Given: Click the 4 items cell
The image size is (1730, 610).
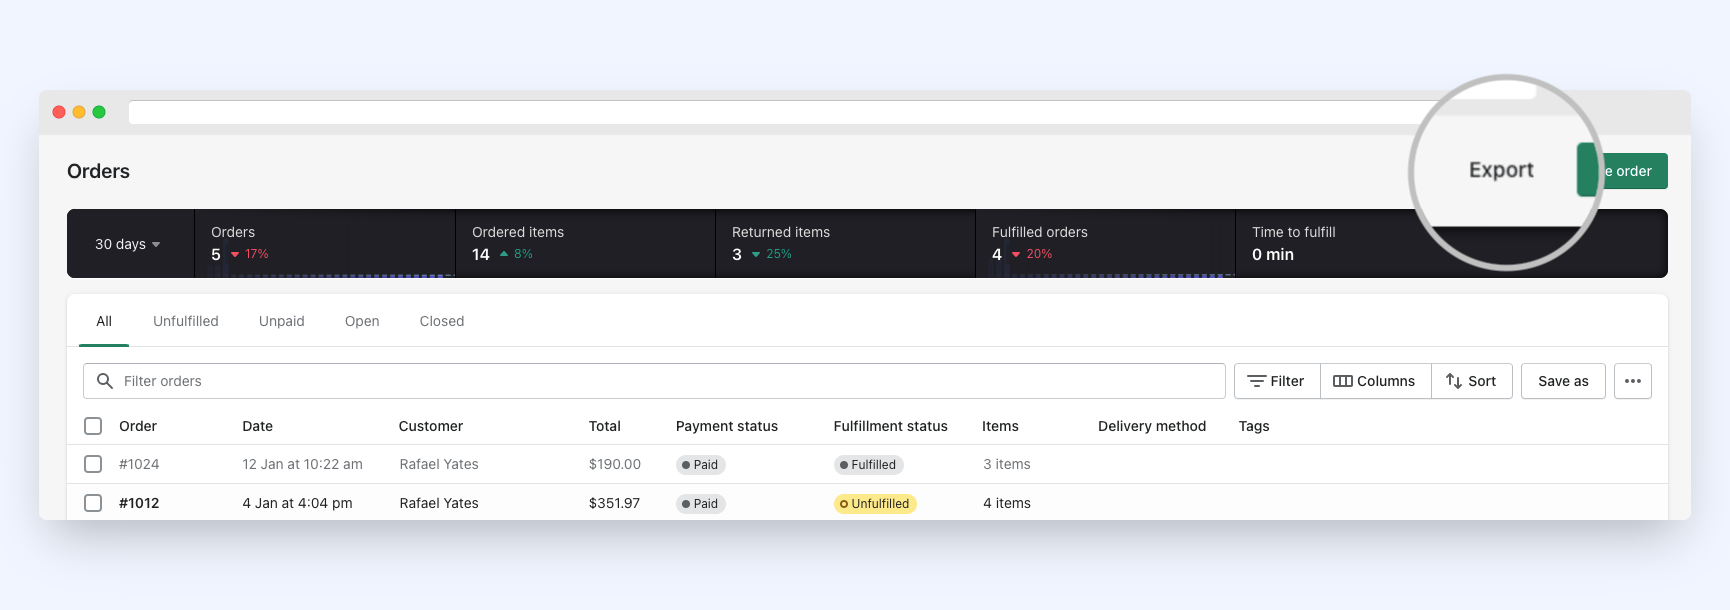Looking at the screenshot, I should click(x=1007, y=503).
